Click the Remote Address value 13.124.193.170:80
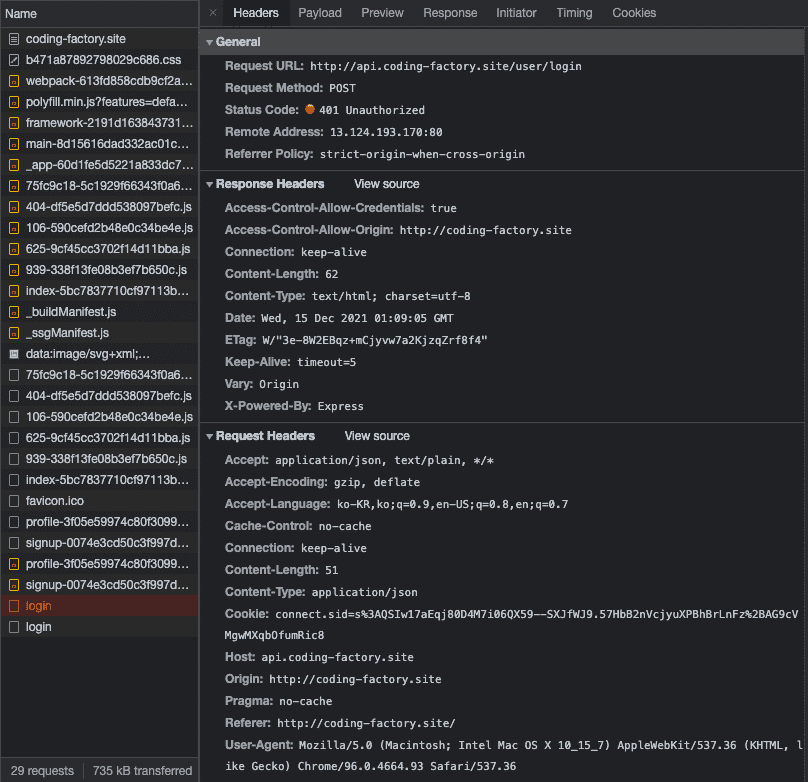The width and height of the screenshot is (808, 782). pyautogui.click(x=386, y=132)
